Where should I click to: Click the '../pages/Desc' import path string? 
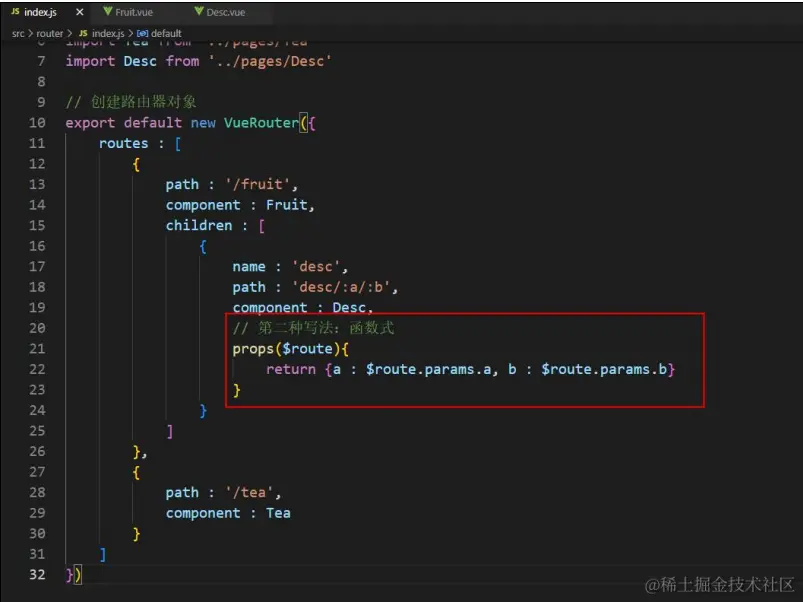click(x=270, y=61)
